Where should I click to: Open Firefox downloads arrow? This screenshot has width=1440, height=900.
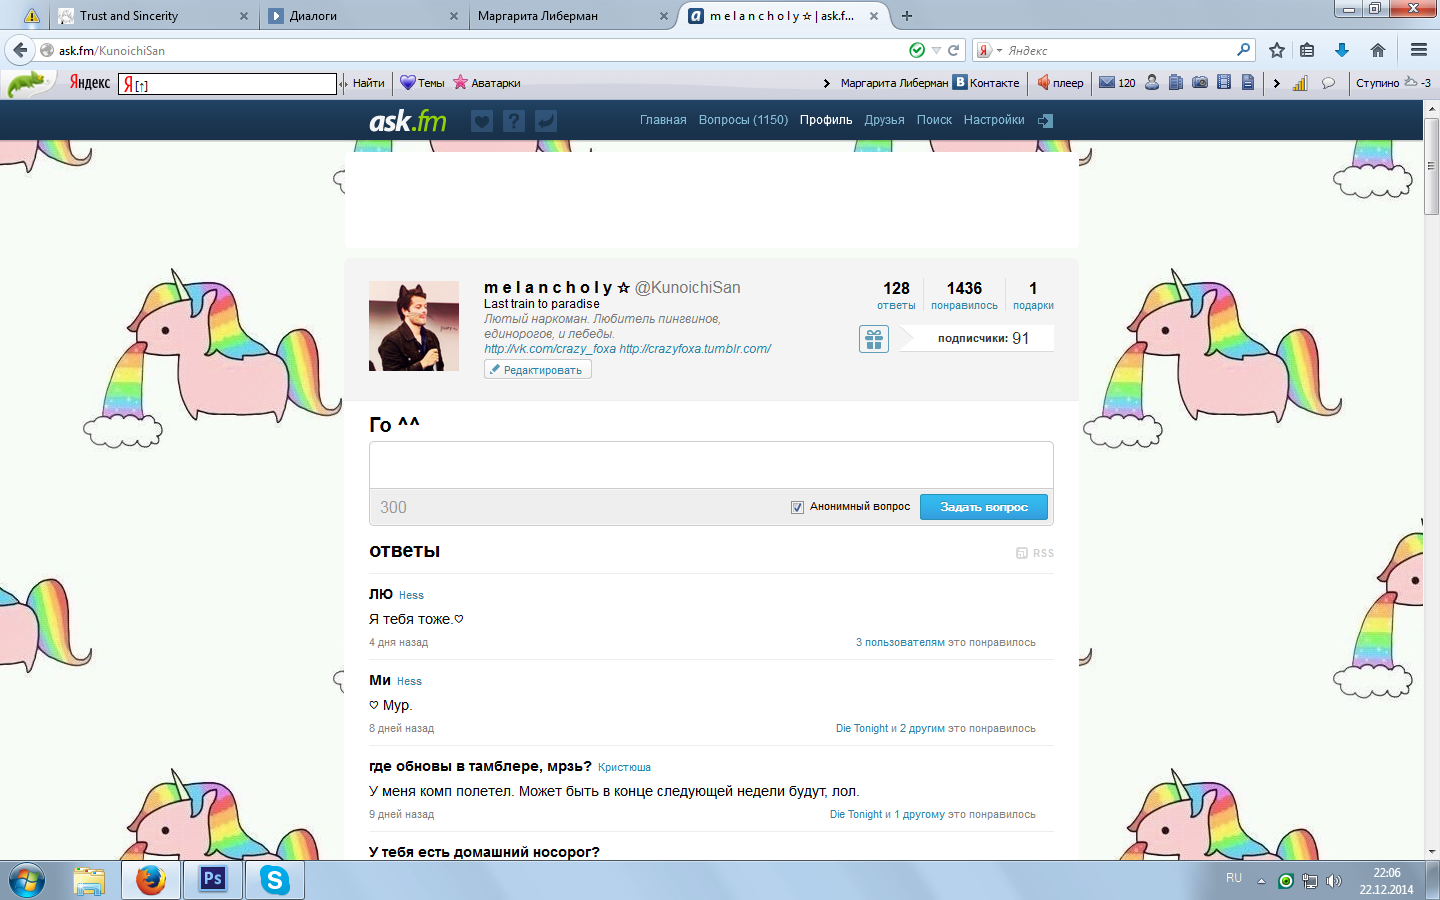click(1342, 50)
